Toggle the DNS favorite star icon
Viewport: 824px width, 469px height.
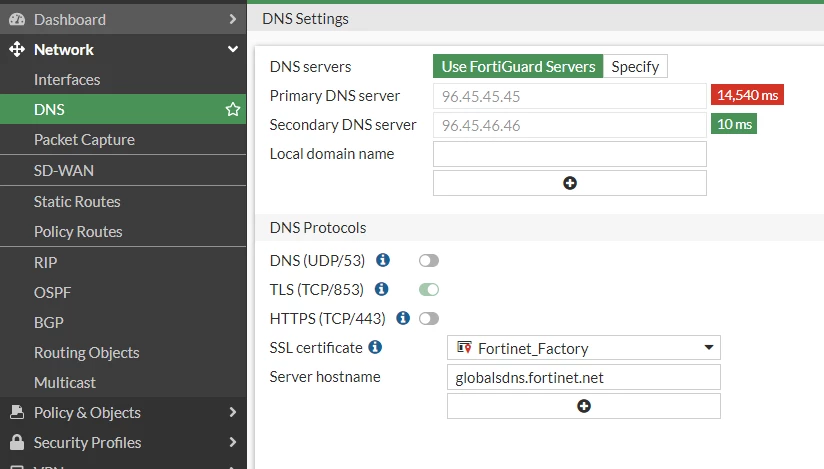point(233,109)
